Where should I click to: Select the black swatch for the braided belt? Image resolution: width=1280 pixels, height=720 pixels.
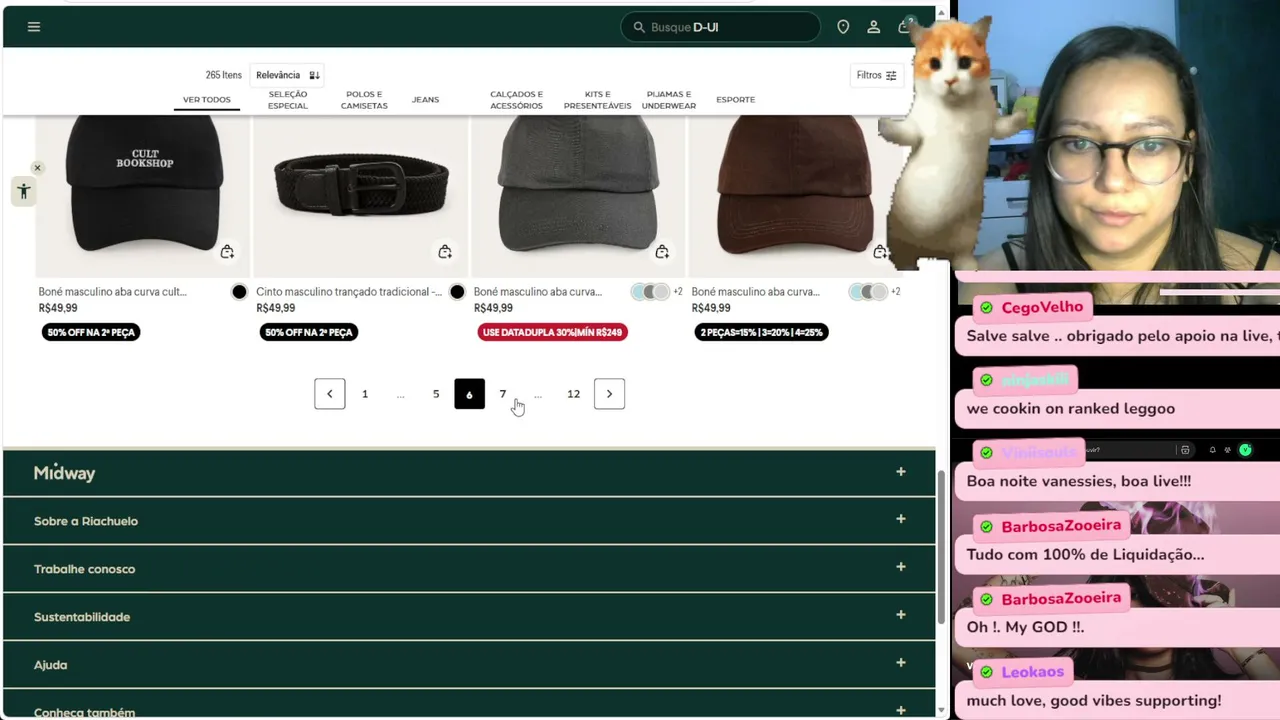(457, 292)
